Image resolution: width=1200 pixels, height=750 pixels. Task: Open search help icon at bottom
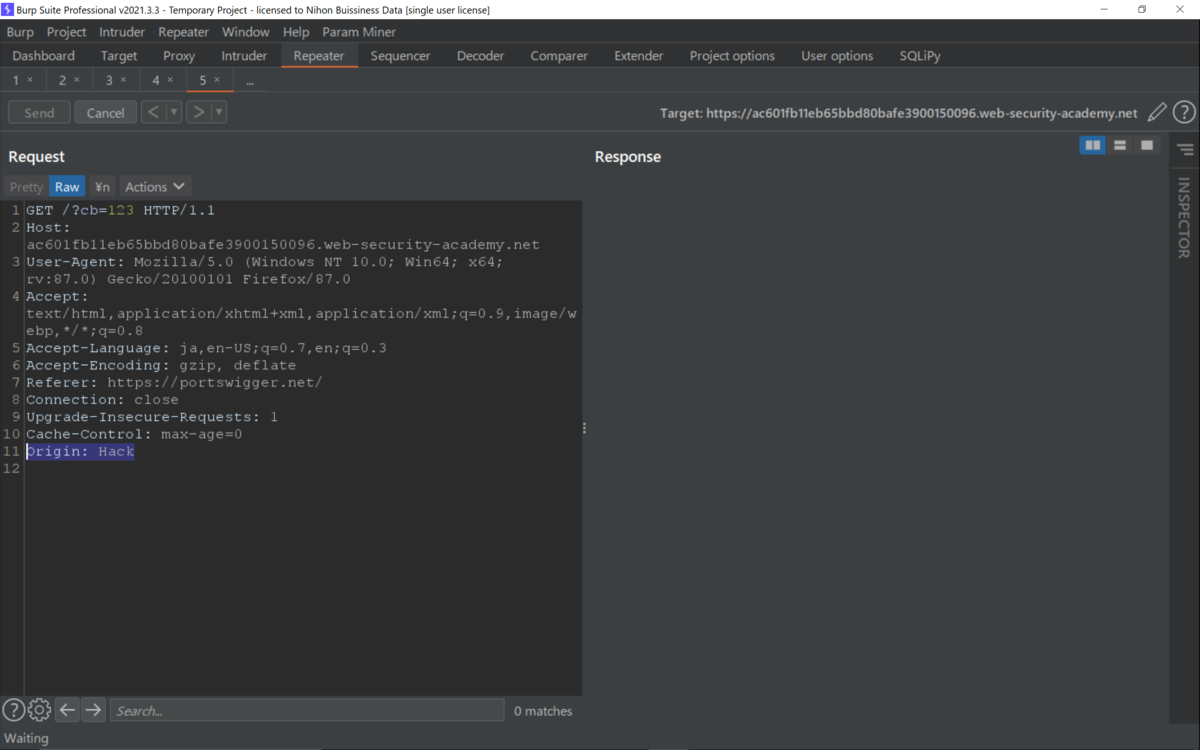(13, 710)
